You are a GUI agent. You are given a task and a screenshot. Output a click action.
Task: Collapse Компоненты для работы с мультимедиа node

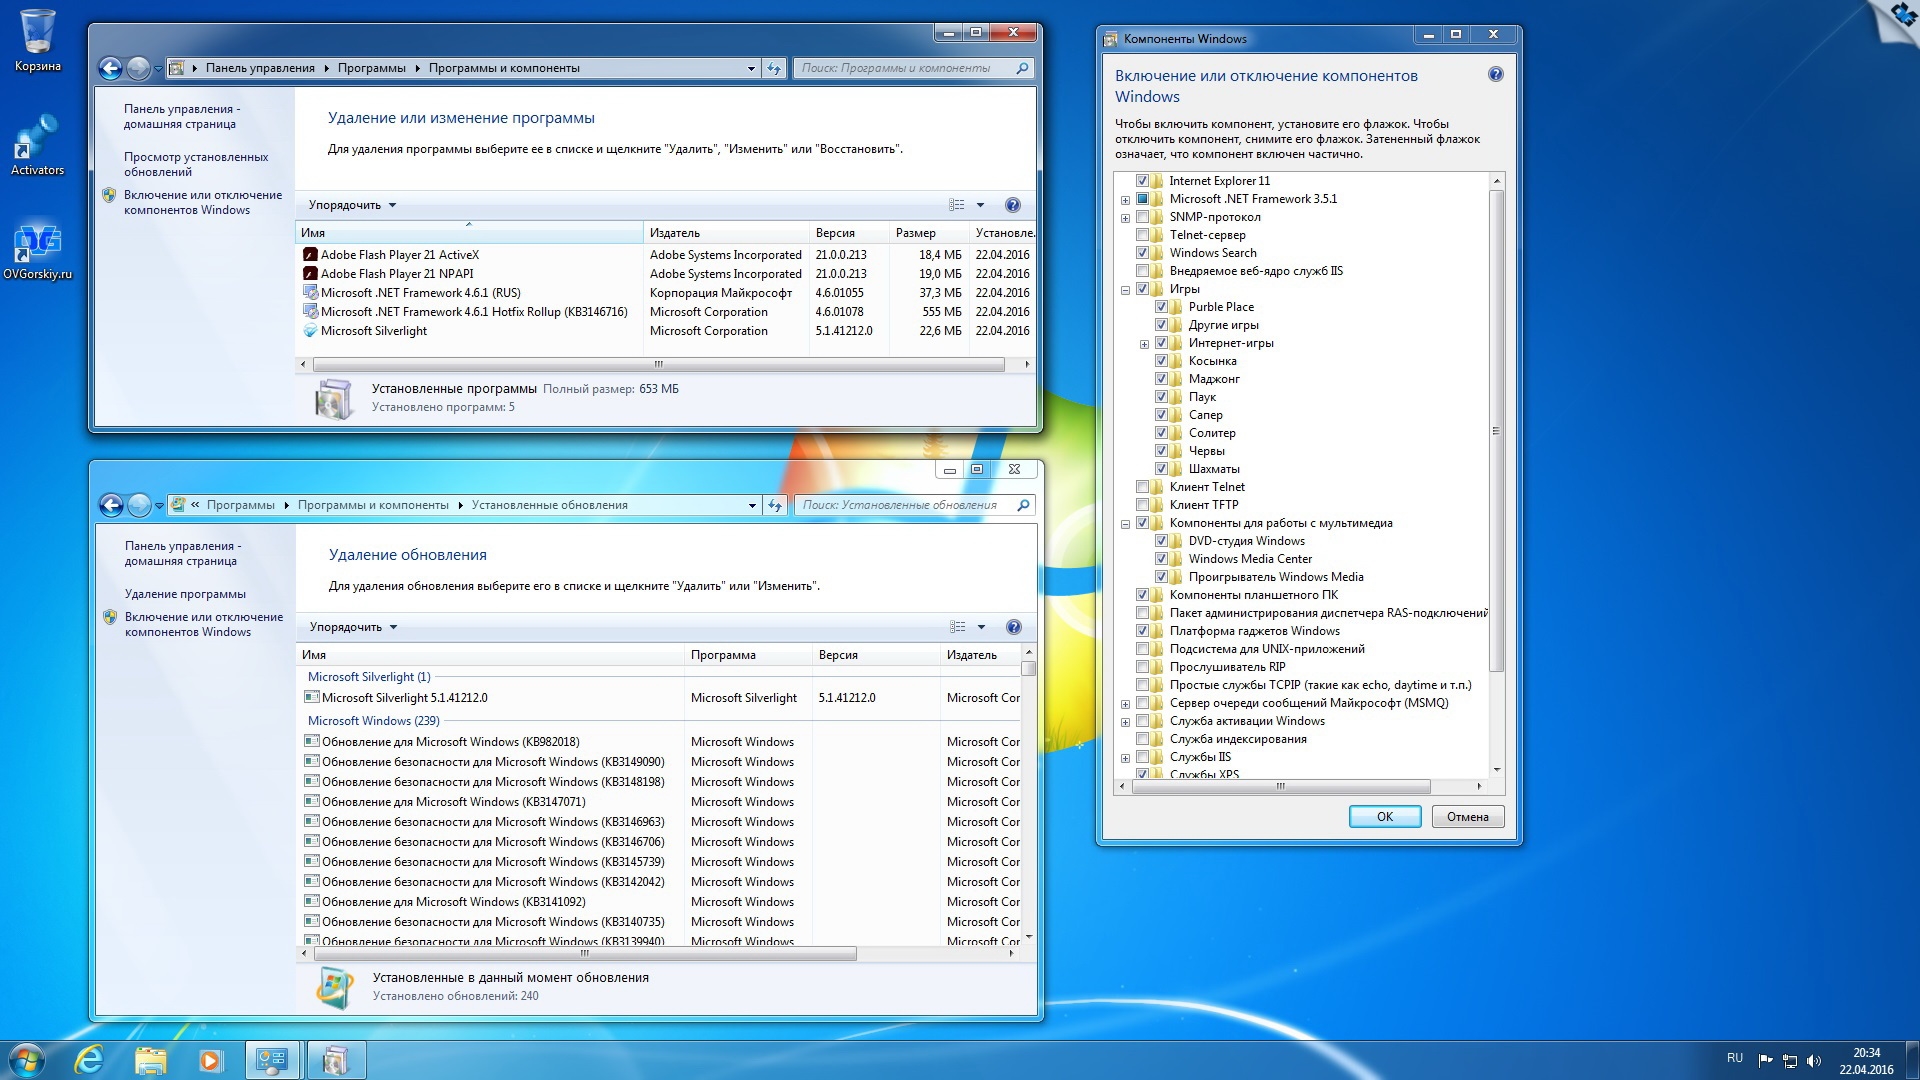coord(1125,524)
